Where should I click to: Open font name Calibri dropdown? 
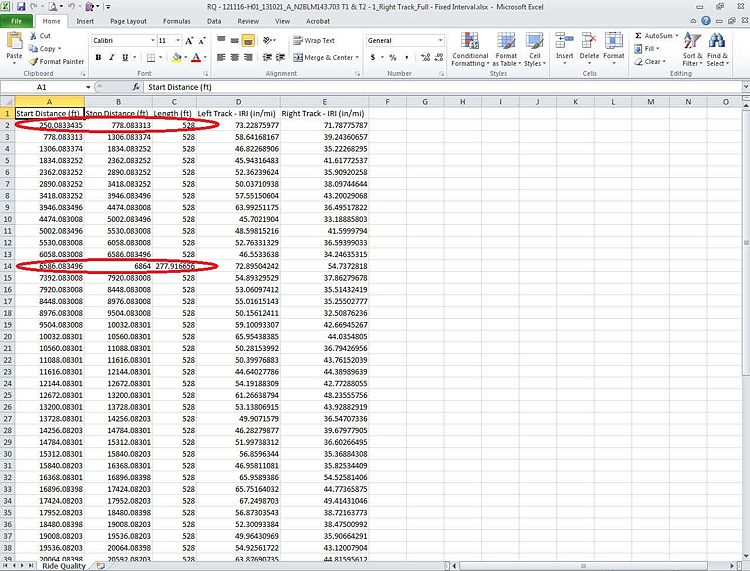point(153,41)
